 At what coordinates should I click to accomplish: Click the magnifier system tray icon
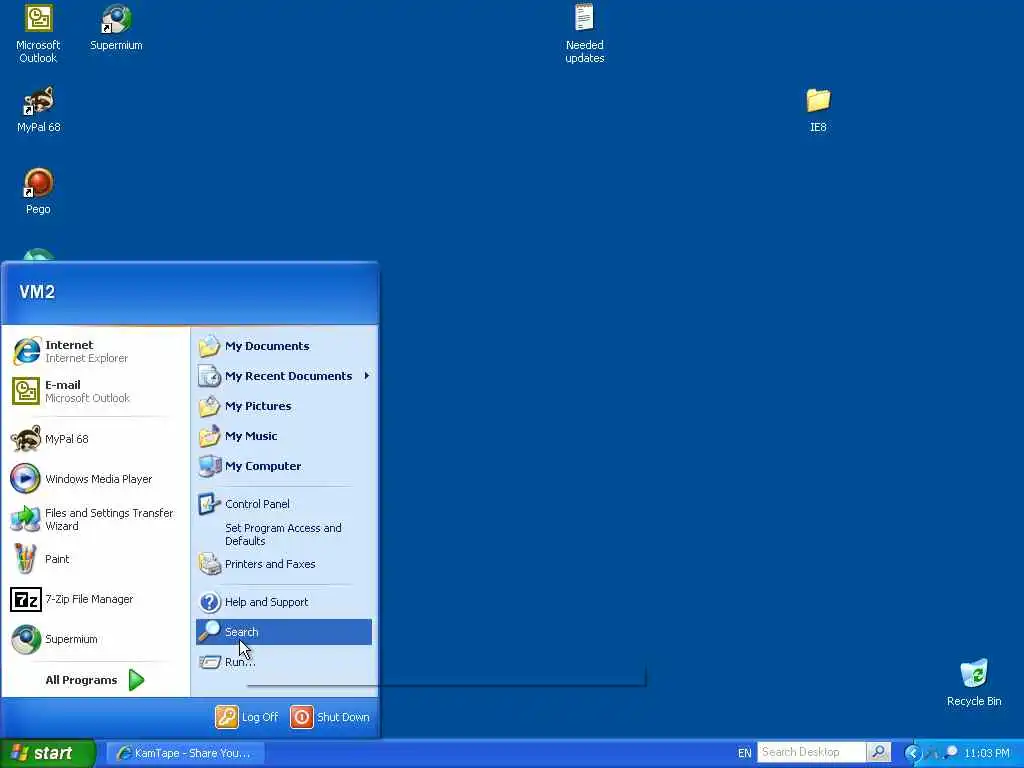pyautogui.click(x=952, y=752)
